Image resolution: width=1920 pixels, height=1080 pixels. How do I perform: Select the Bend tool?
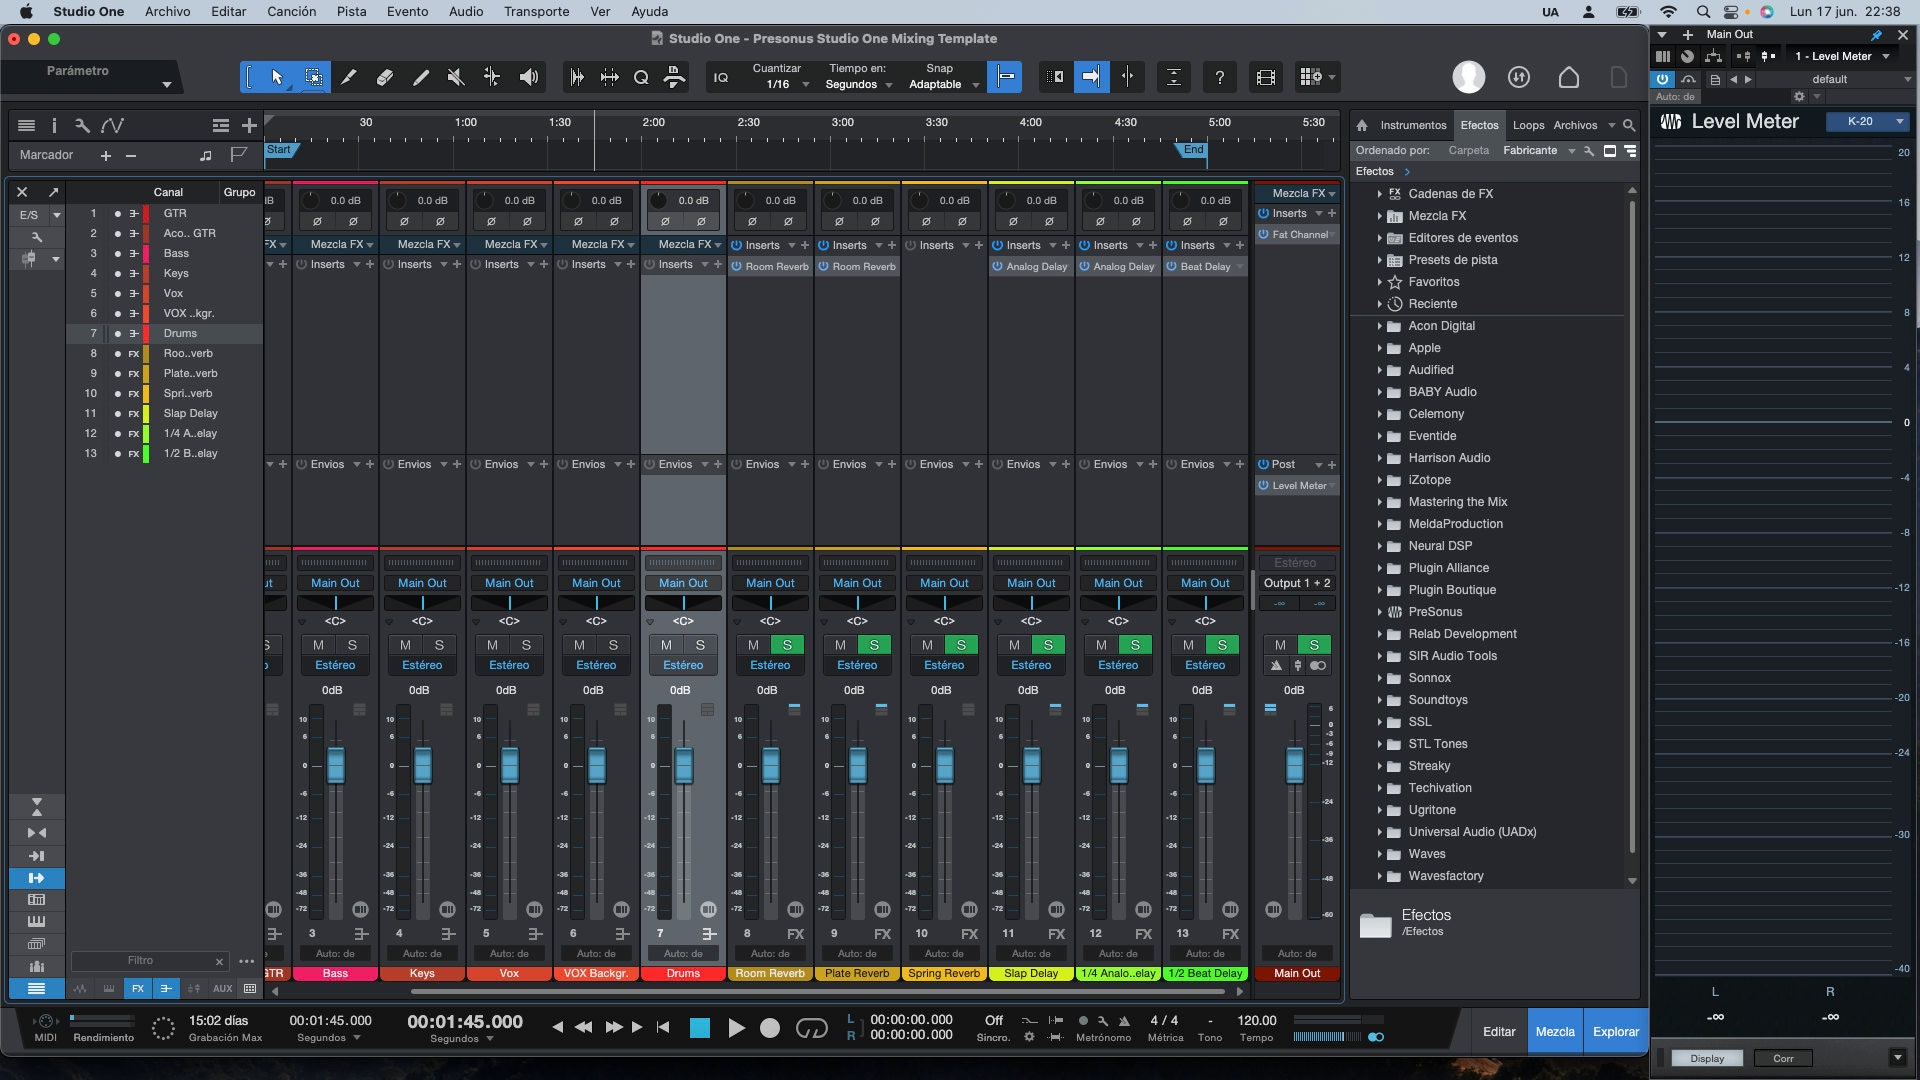(492, 77)
